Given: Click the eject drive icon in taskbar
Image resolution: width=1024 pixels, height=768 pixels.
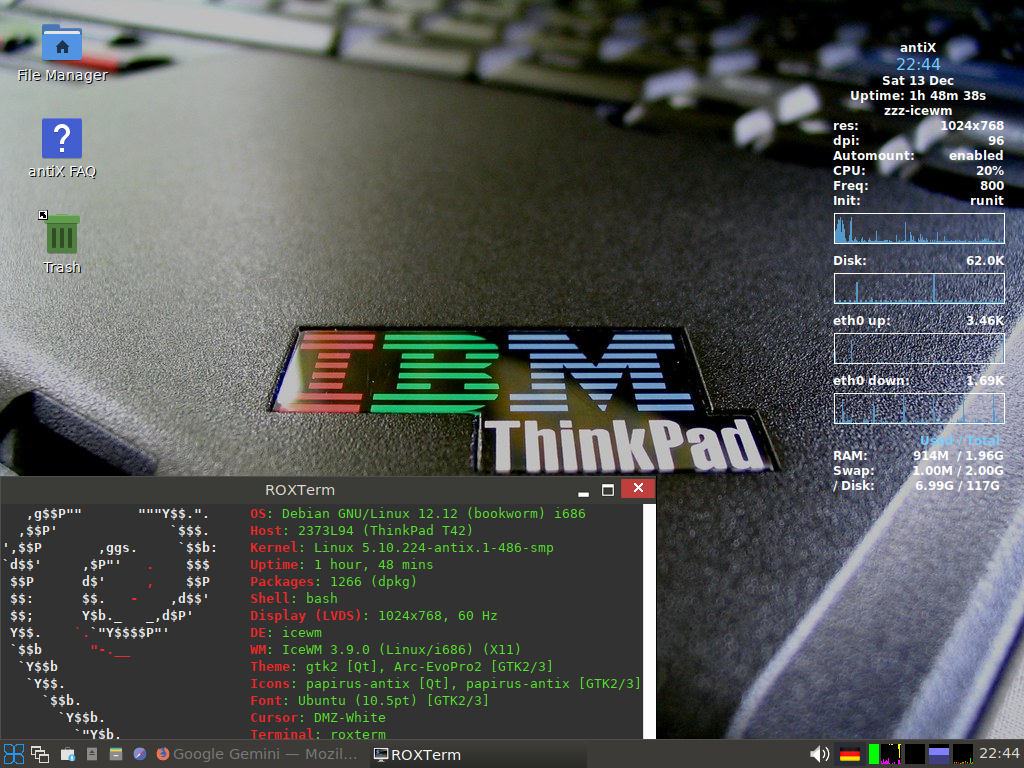Looking at the screenshot, I should coord(92,754).
